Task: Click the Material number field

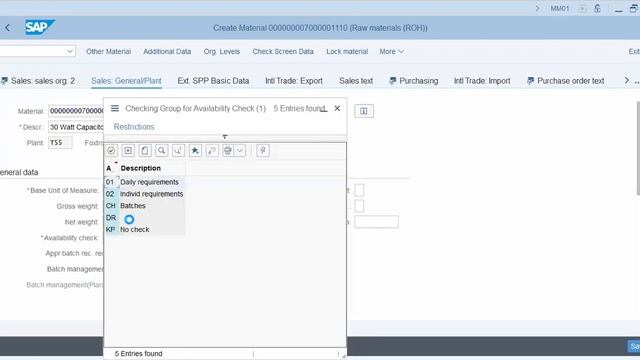Action: [x=76, y=111]
